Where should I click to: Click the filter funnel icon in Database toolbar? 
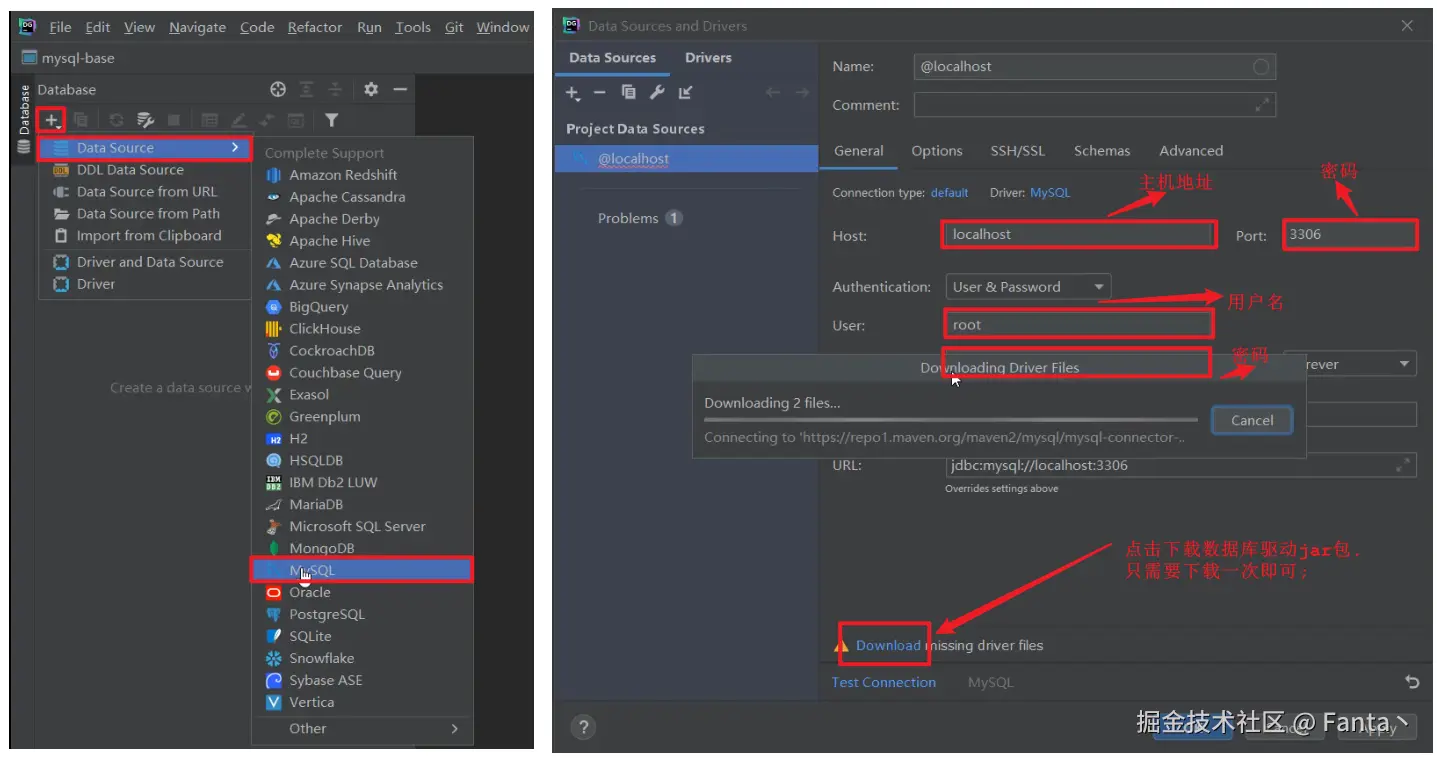coord(331,120)
